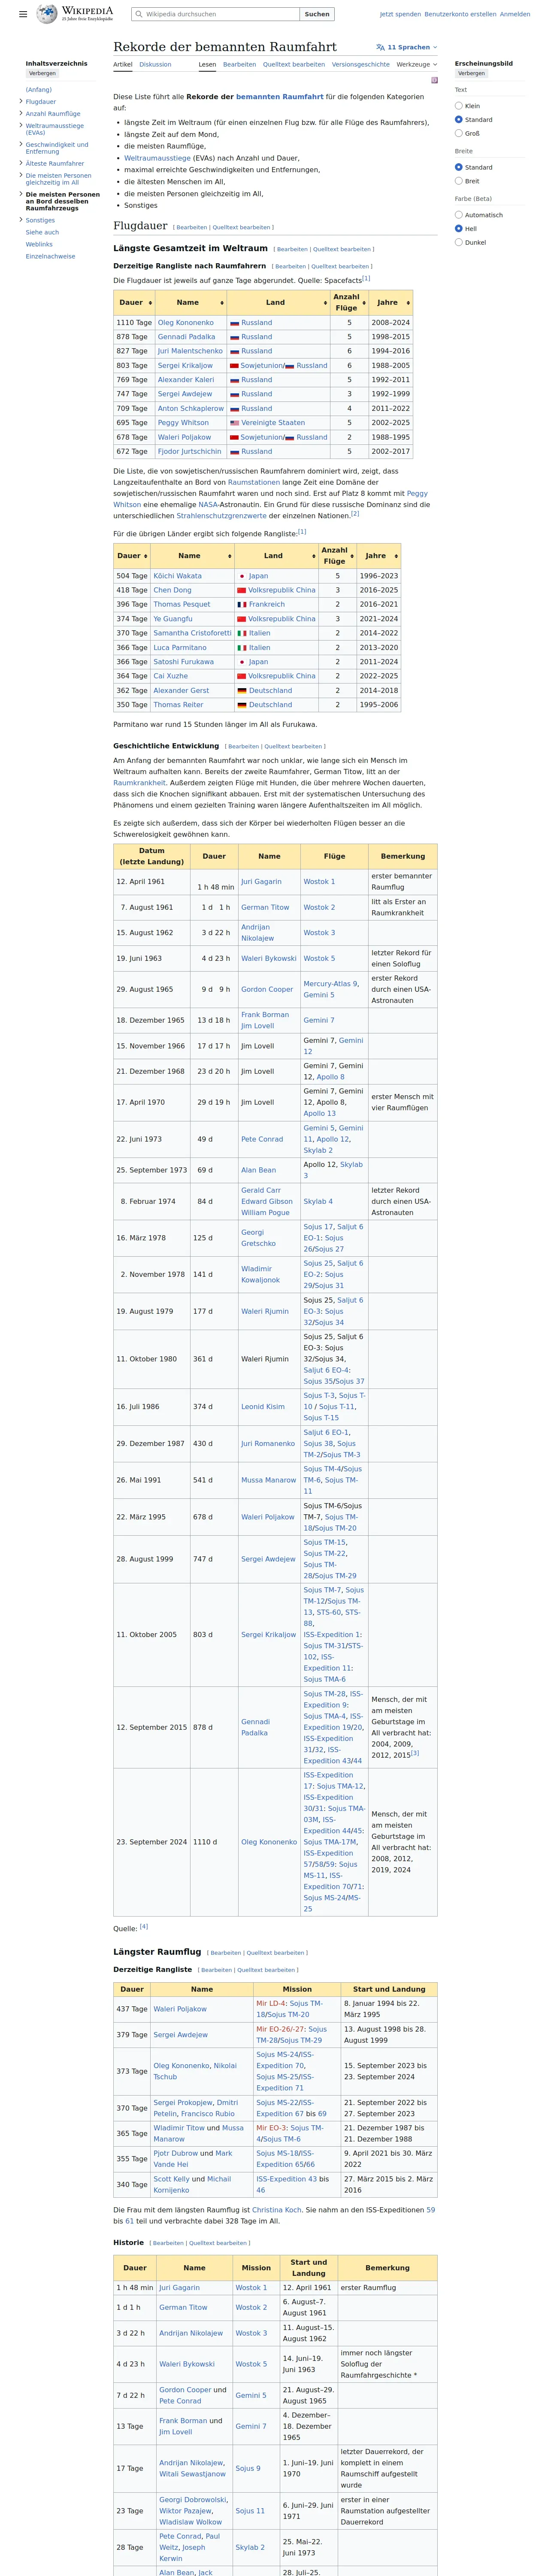Screen dimensions: 551x2576
Task: Expand Älteste Raumfahrer in the contents
Action: point(20,163)
